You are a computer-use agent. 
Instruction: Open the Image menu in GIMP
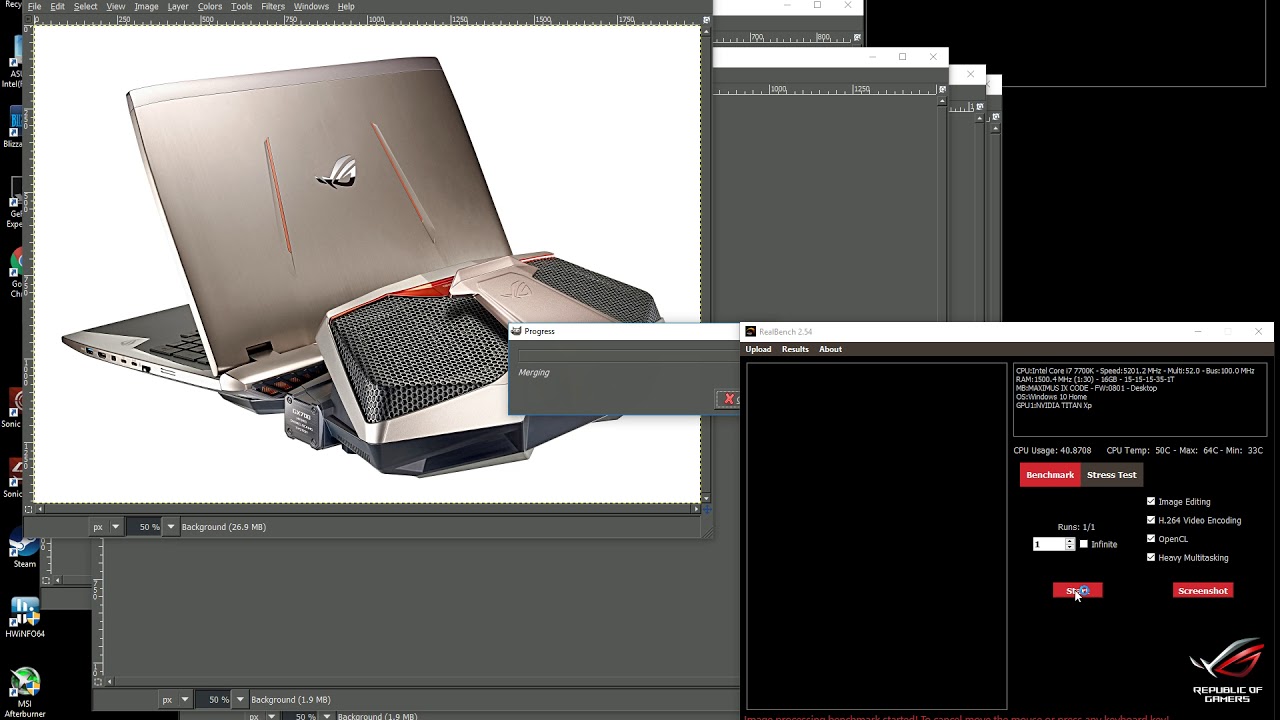146,6
